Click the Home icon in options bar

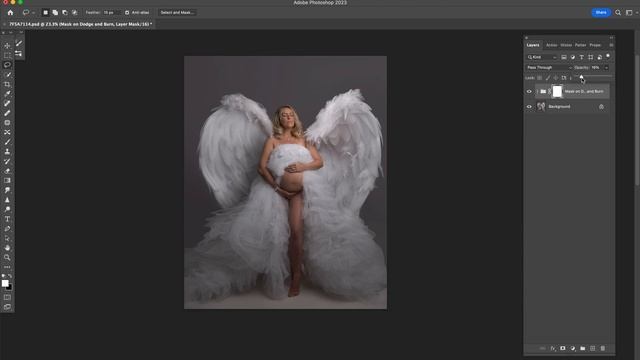[x=10, y=13]
